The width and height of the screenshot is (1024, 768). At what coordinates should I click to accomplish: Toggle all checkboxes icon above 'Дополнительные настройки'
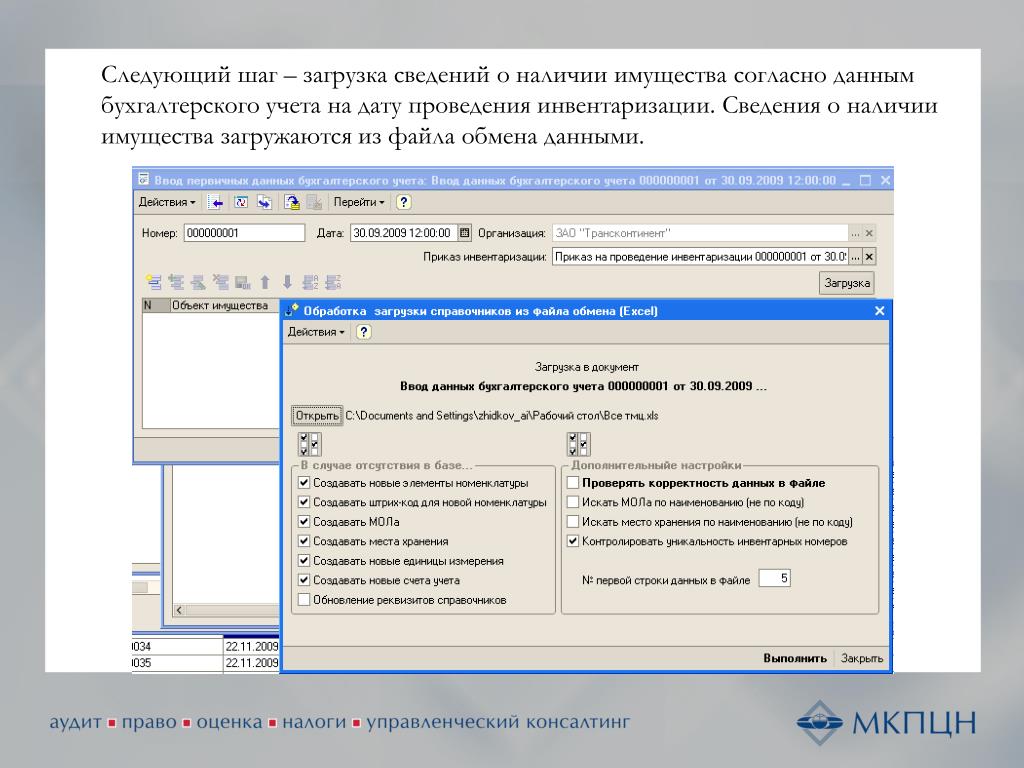point(579,444)
